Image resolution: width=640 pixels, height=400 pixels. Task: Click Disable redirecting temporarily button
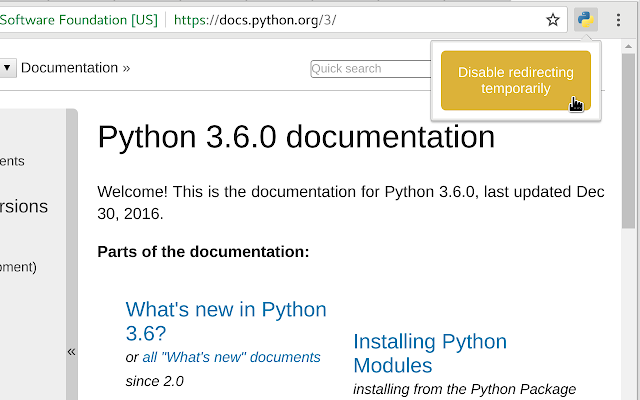tap(516, 80)
